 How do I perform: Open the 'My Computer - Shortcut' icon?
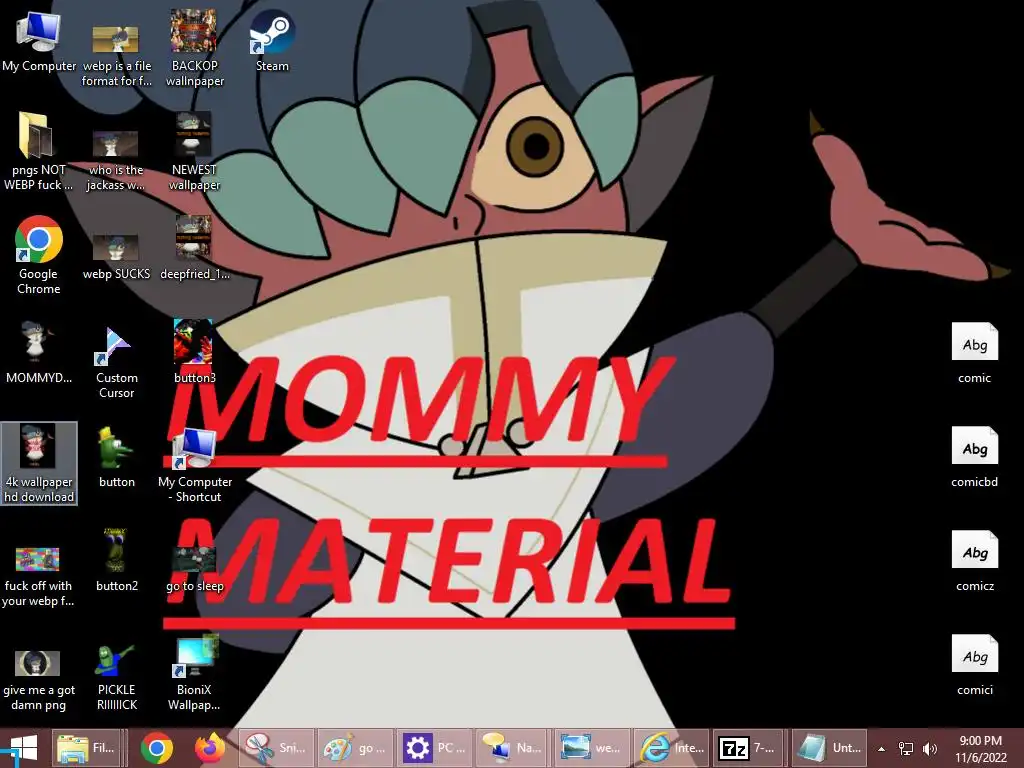click(195, 464)
